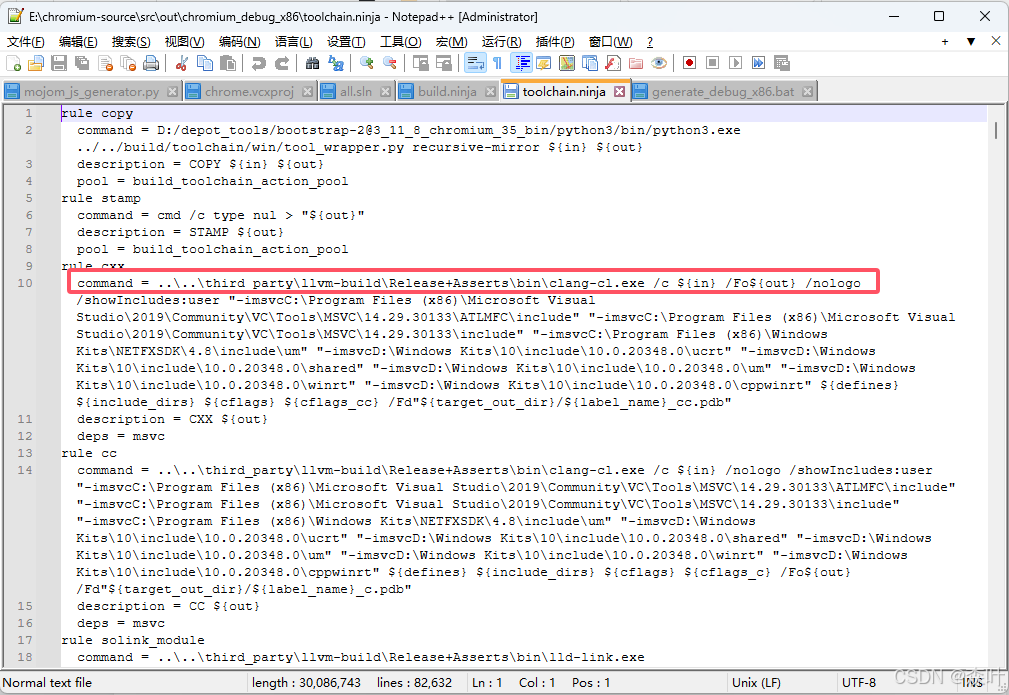1009x695 pixels.
Task: Click Save recorded macro icon
Action: [x=782, y=63]
